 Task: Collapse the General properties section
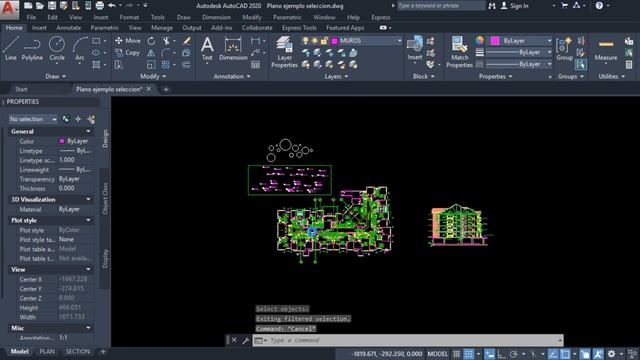(89, 131)
